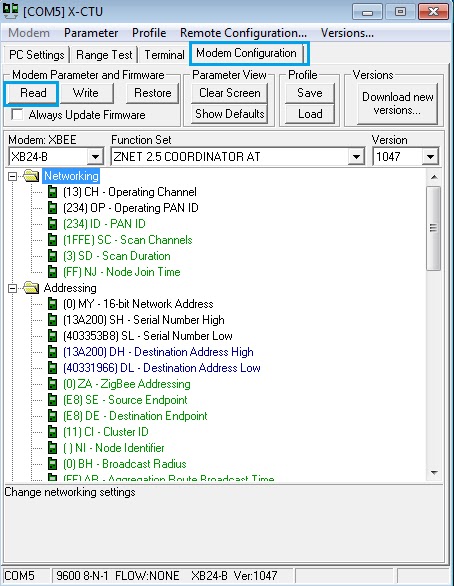Click the icon beside SC Scan Channels

[53, 240]
